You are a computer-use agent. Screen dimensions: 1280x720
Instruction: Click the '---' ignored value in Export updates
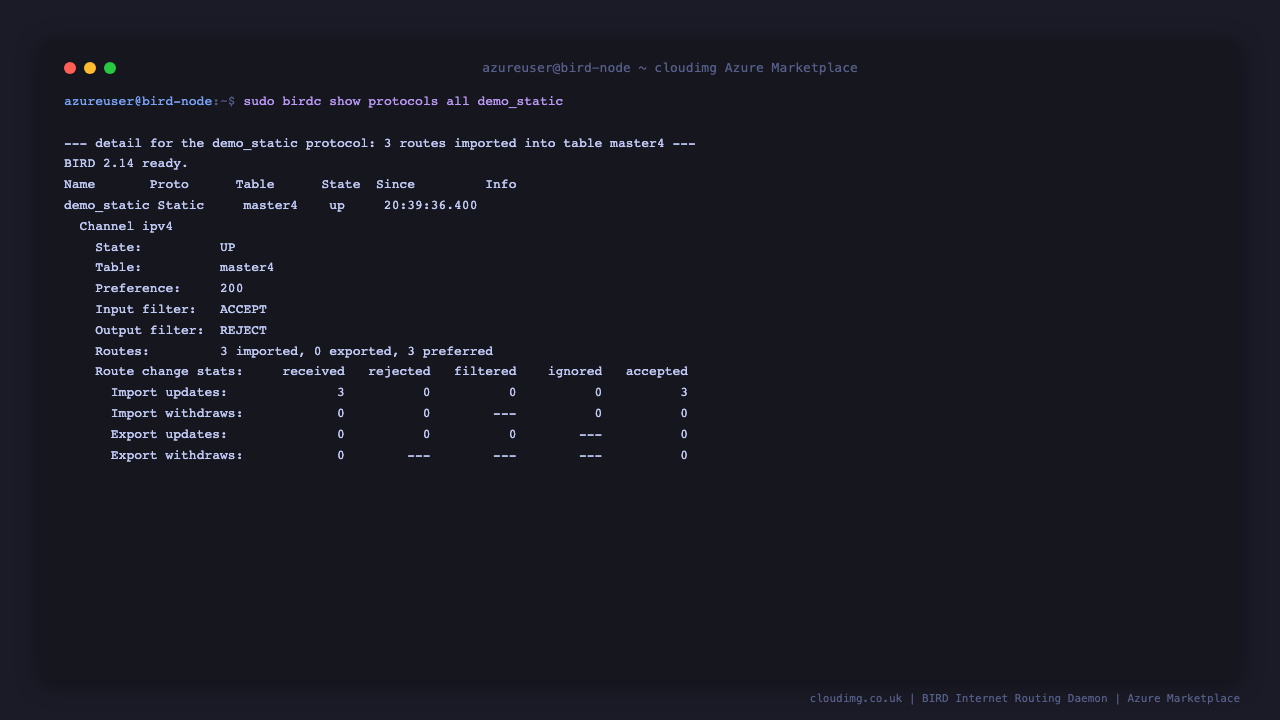tap(591, 434)
